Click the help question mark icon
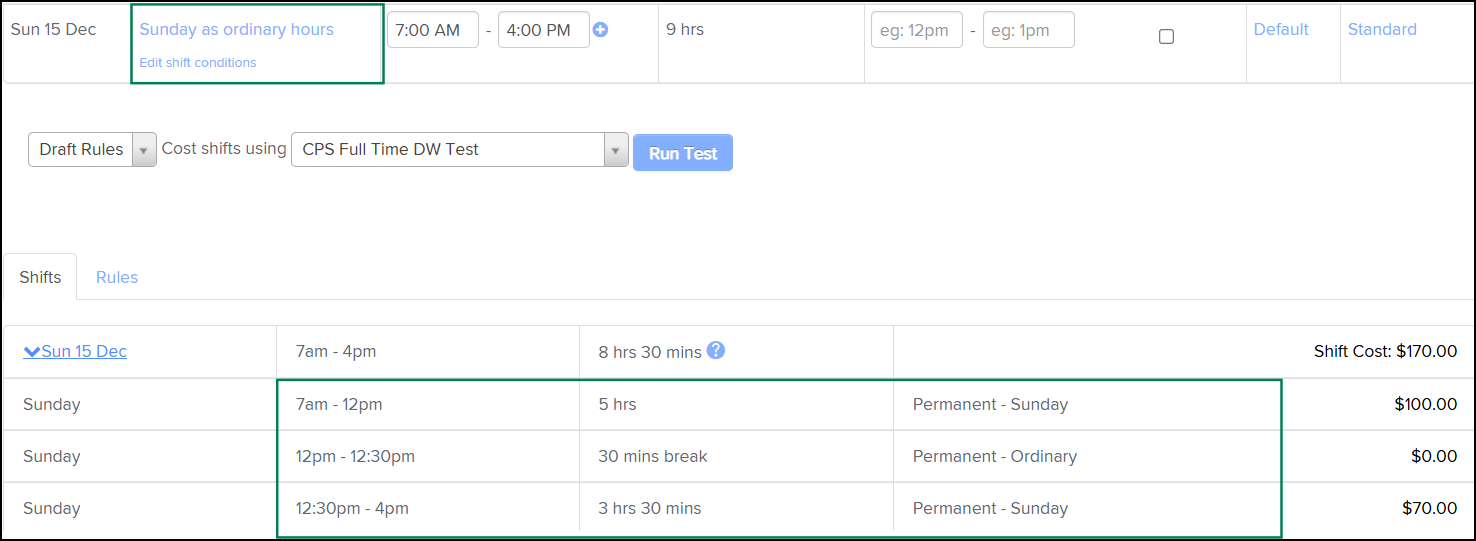 [x=715, y=350]
